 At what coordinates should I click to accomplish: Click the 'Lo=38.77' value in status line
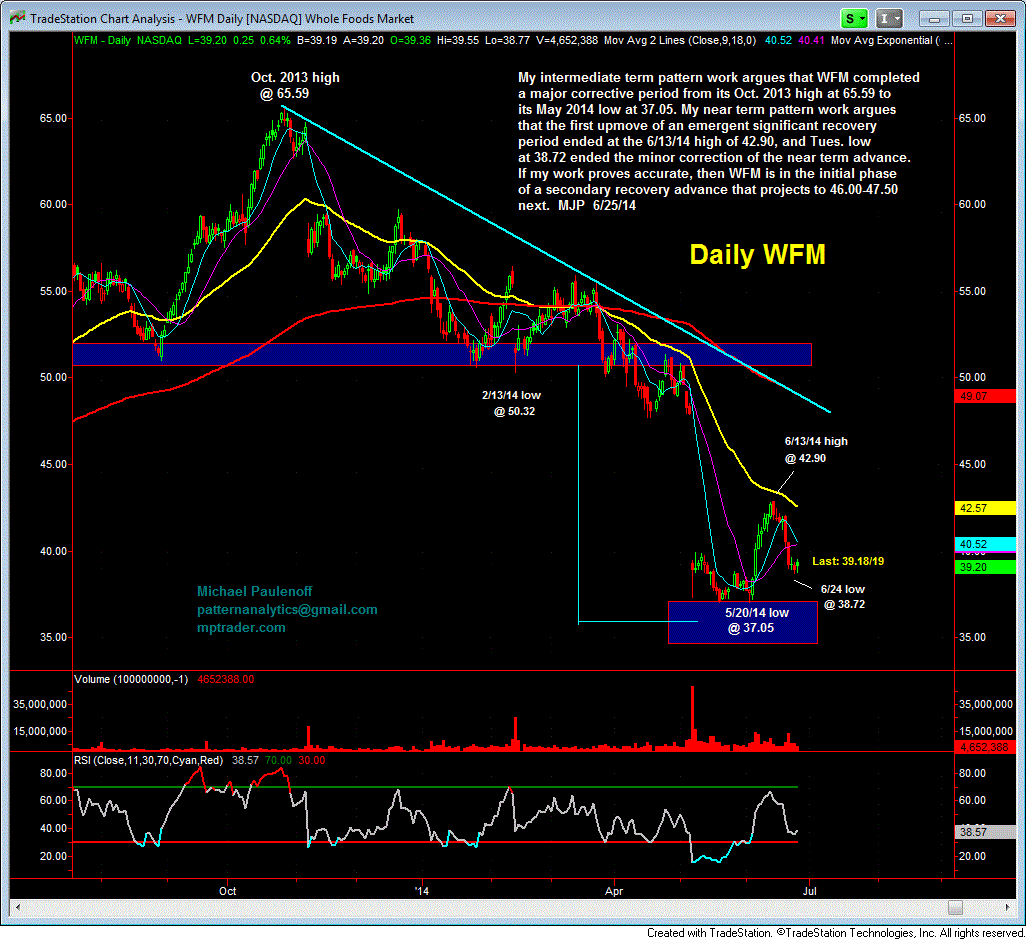[x=507, y=41]
